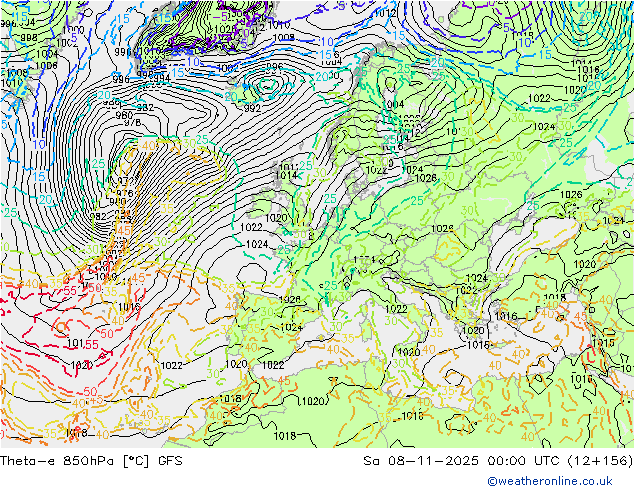Select the 'Theta-e 850hPa [°C] GFS' caption

click(91, 461)
